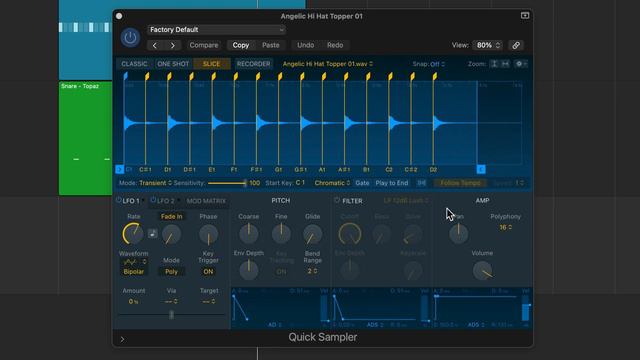Image resolution: width=640 pixels, height=360 pixels.
Task: Open the View 80% size dropdown
Action: tap(487, 45)
